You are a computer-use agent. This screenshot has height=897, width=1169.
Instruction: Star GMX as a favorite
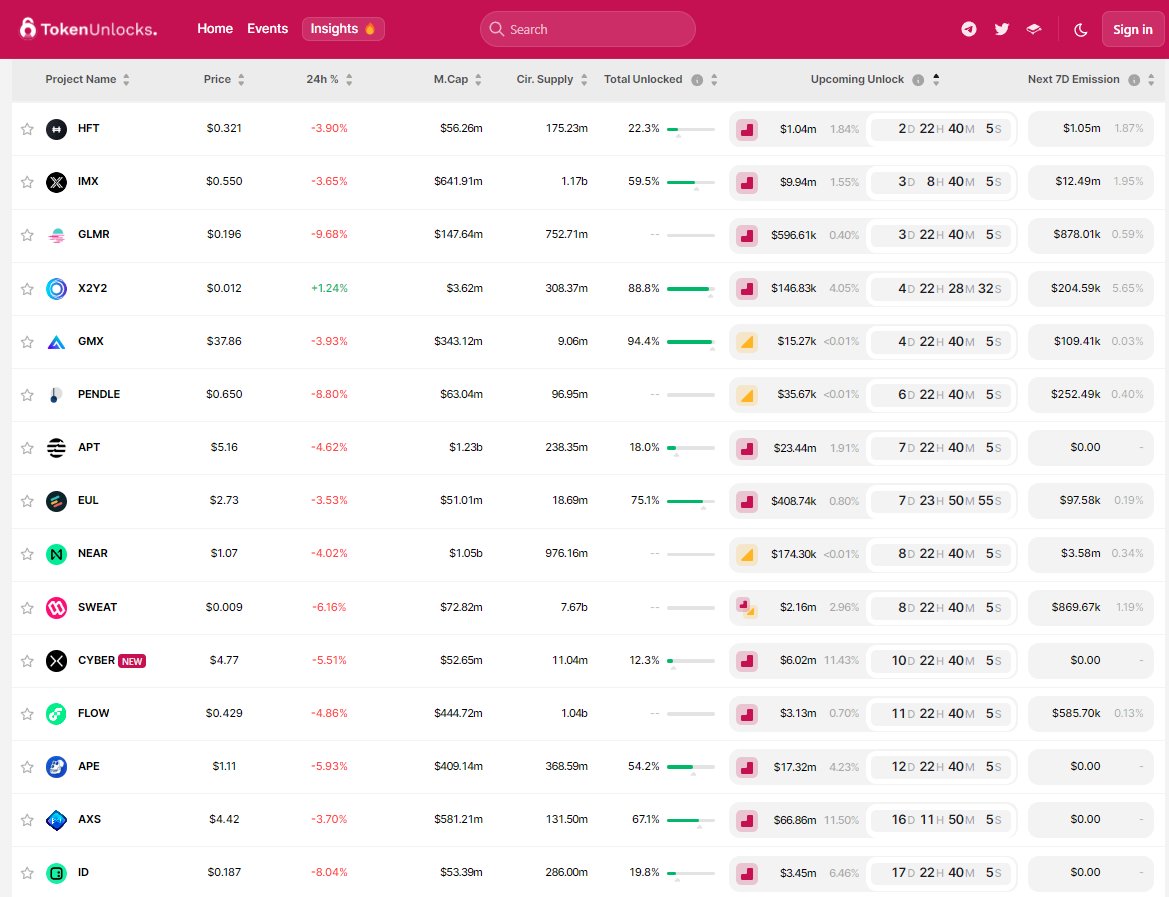[x=28, y=342]
